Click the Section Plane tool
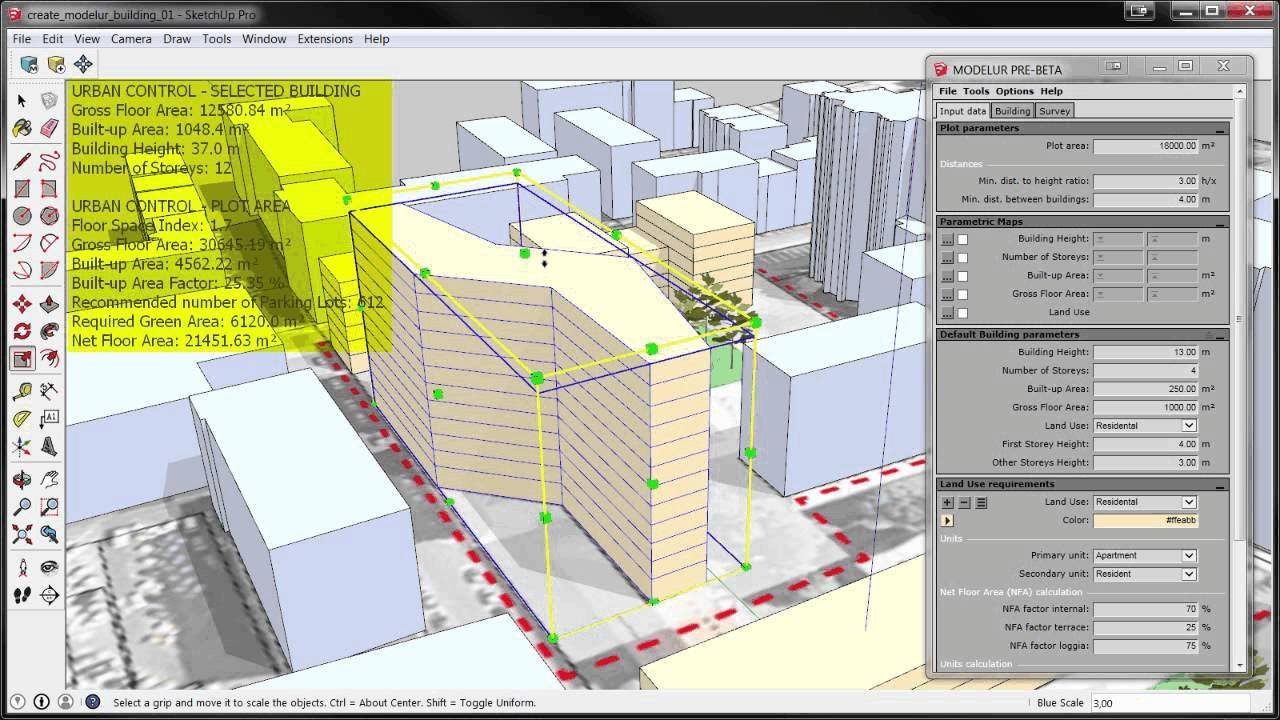This screenshot has width=1280, height=720. pos(49,595)
